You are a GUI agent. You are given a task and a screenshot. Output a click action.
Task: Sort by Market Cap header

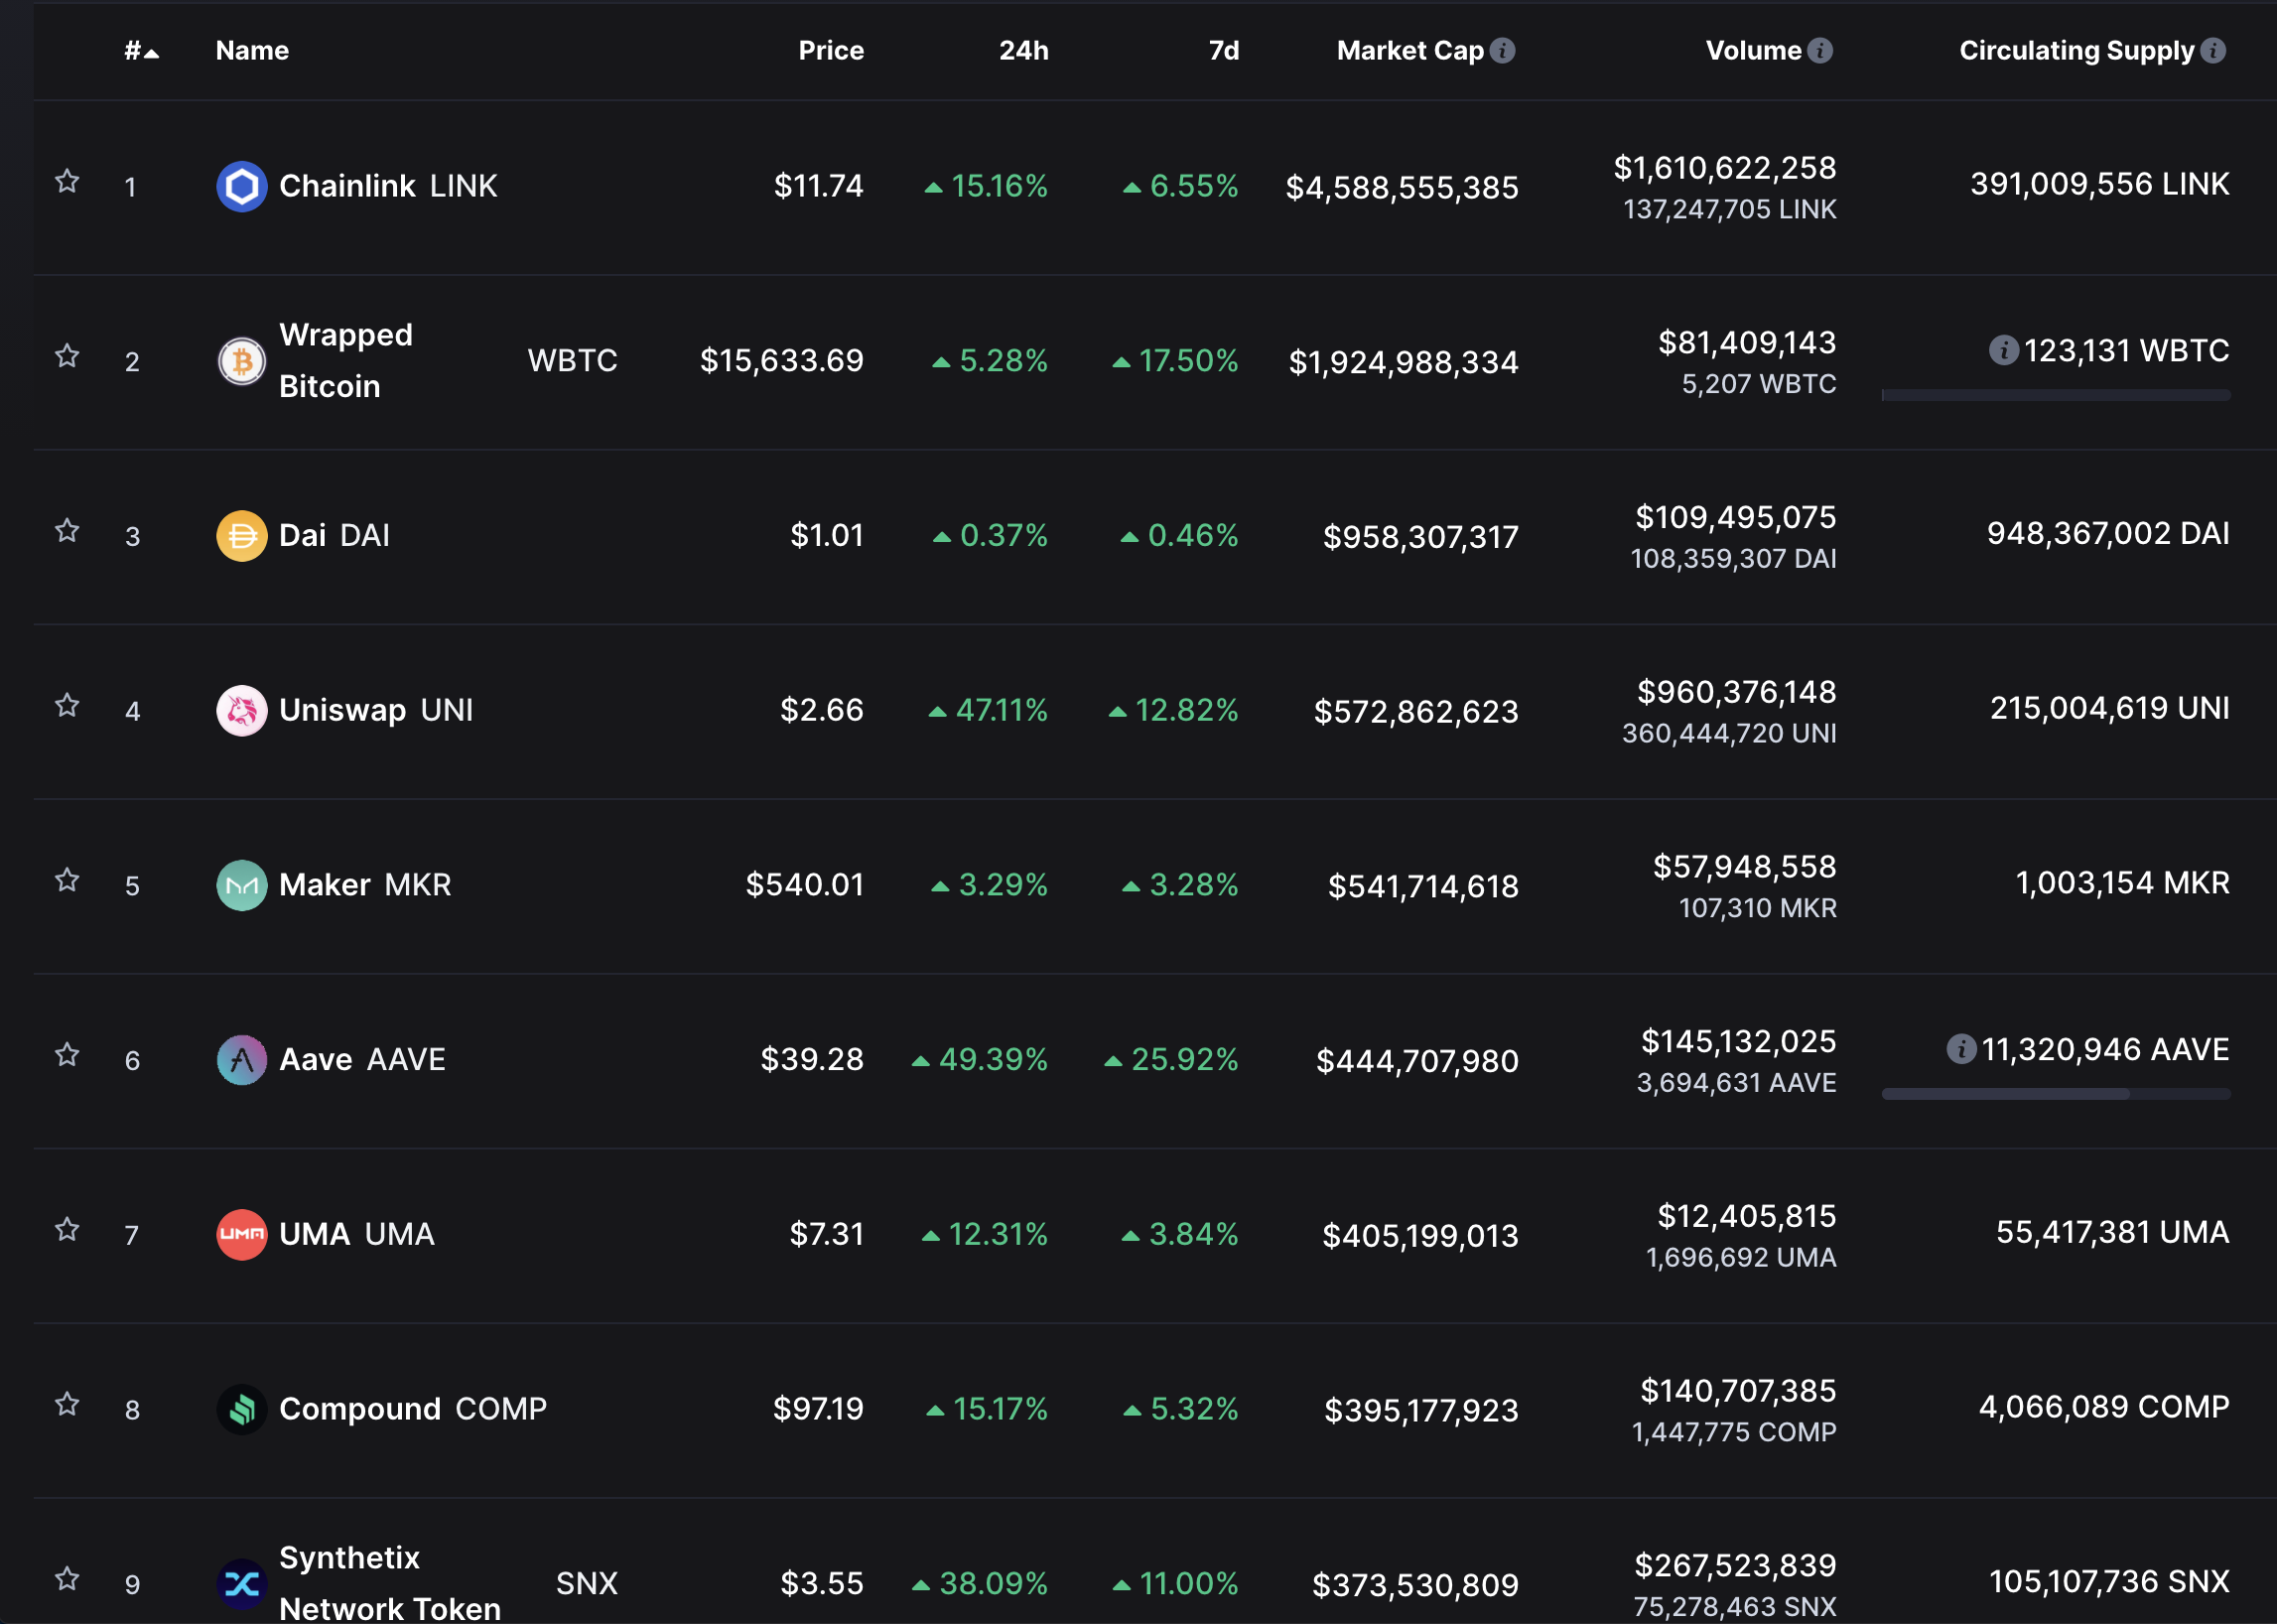[1410, 50]
